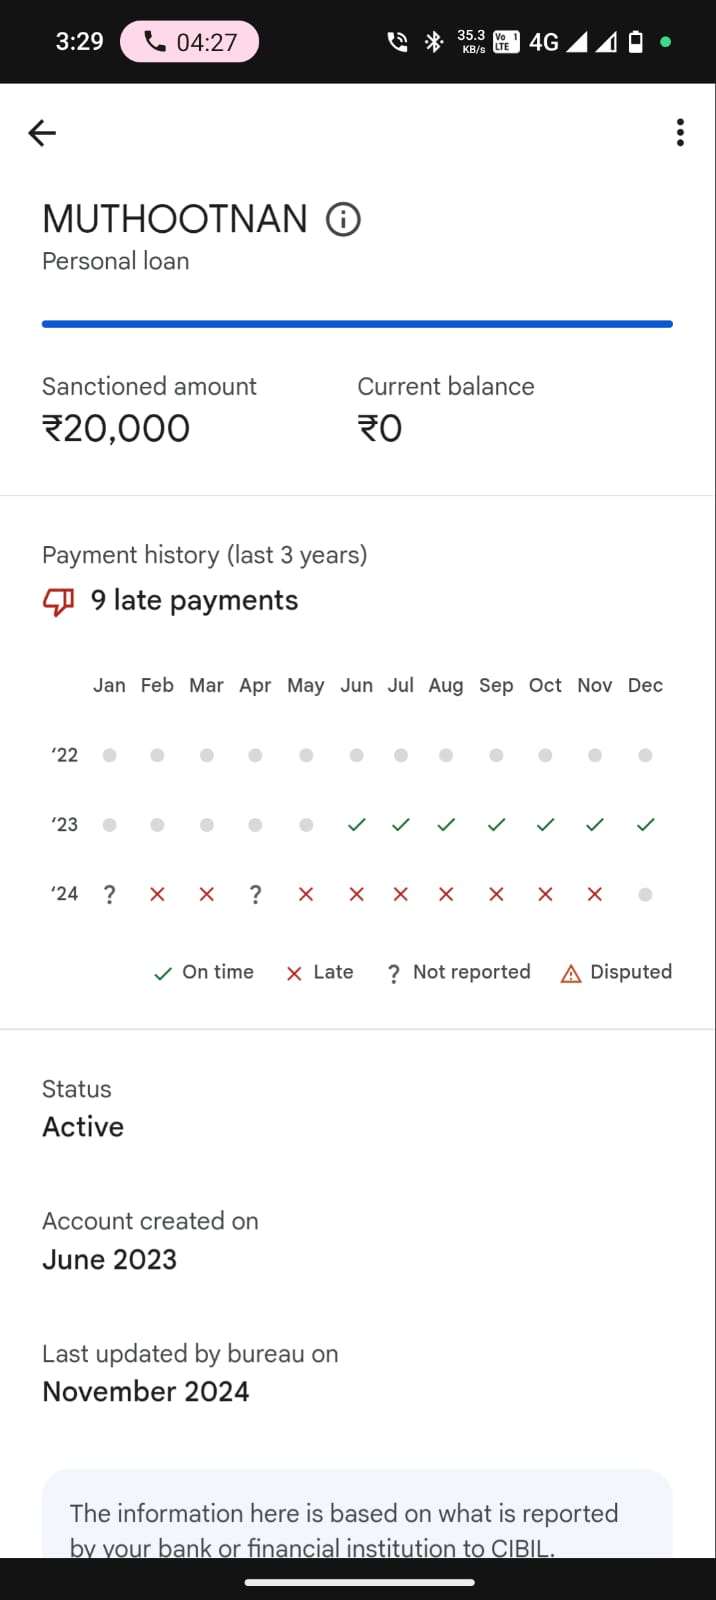
Task: Tap the Not reported legend label
Action: coord(471,972)
